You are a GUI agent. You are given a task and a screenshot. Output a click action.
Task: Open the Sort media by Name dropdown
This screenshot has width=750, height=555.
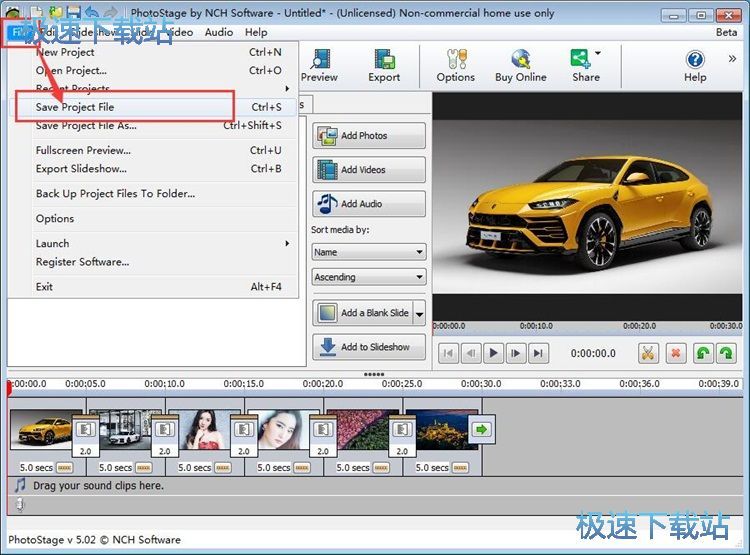coord(369,252)
